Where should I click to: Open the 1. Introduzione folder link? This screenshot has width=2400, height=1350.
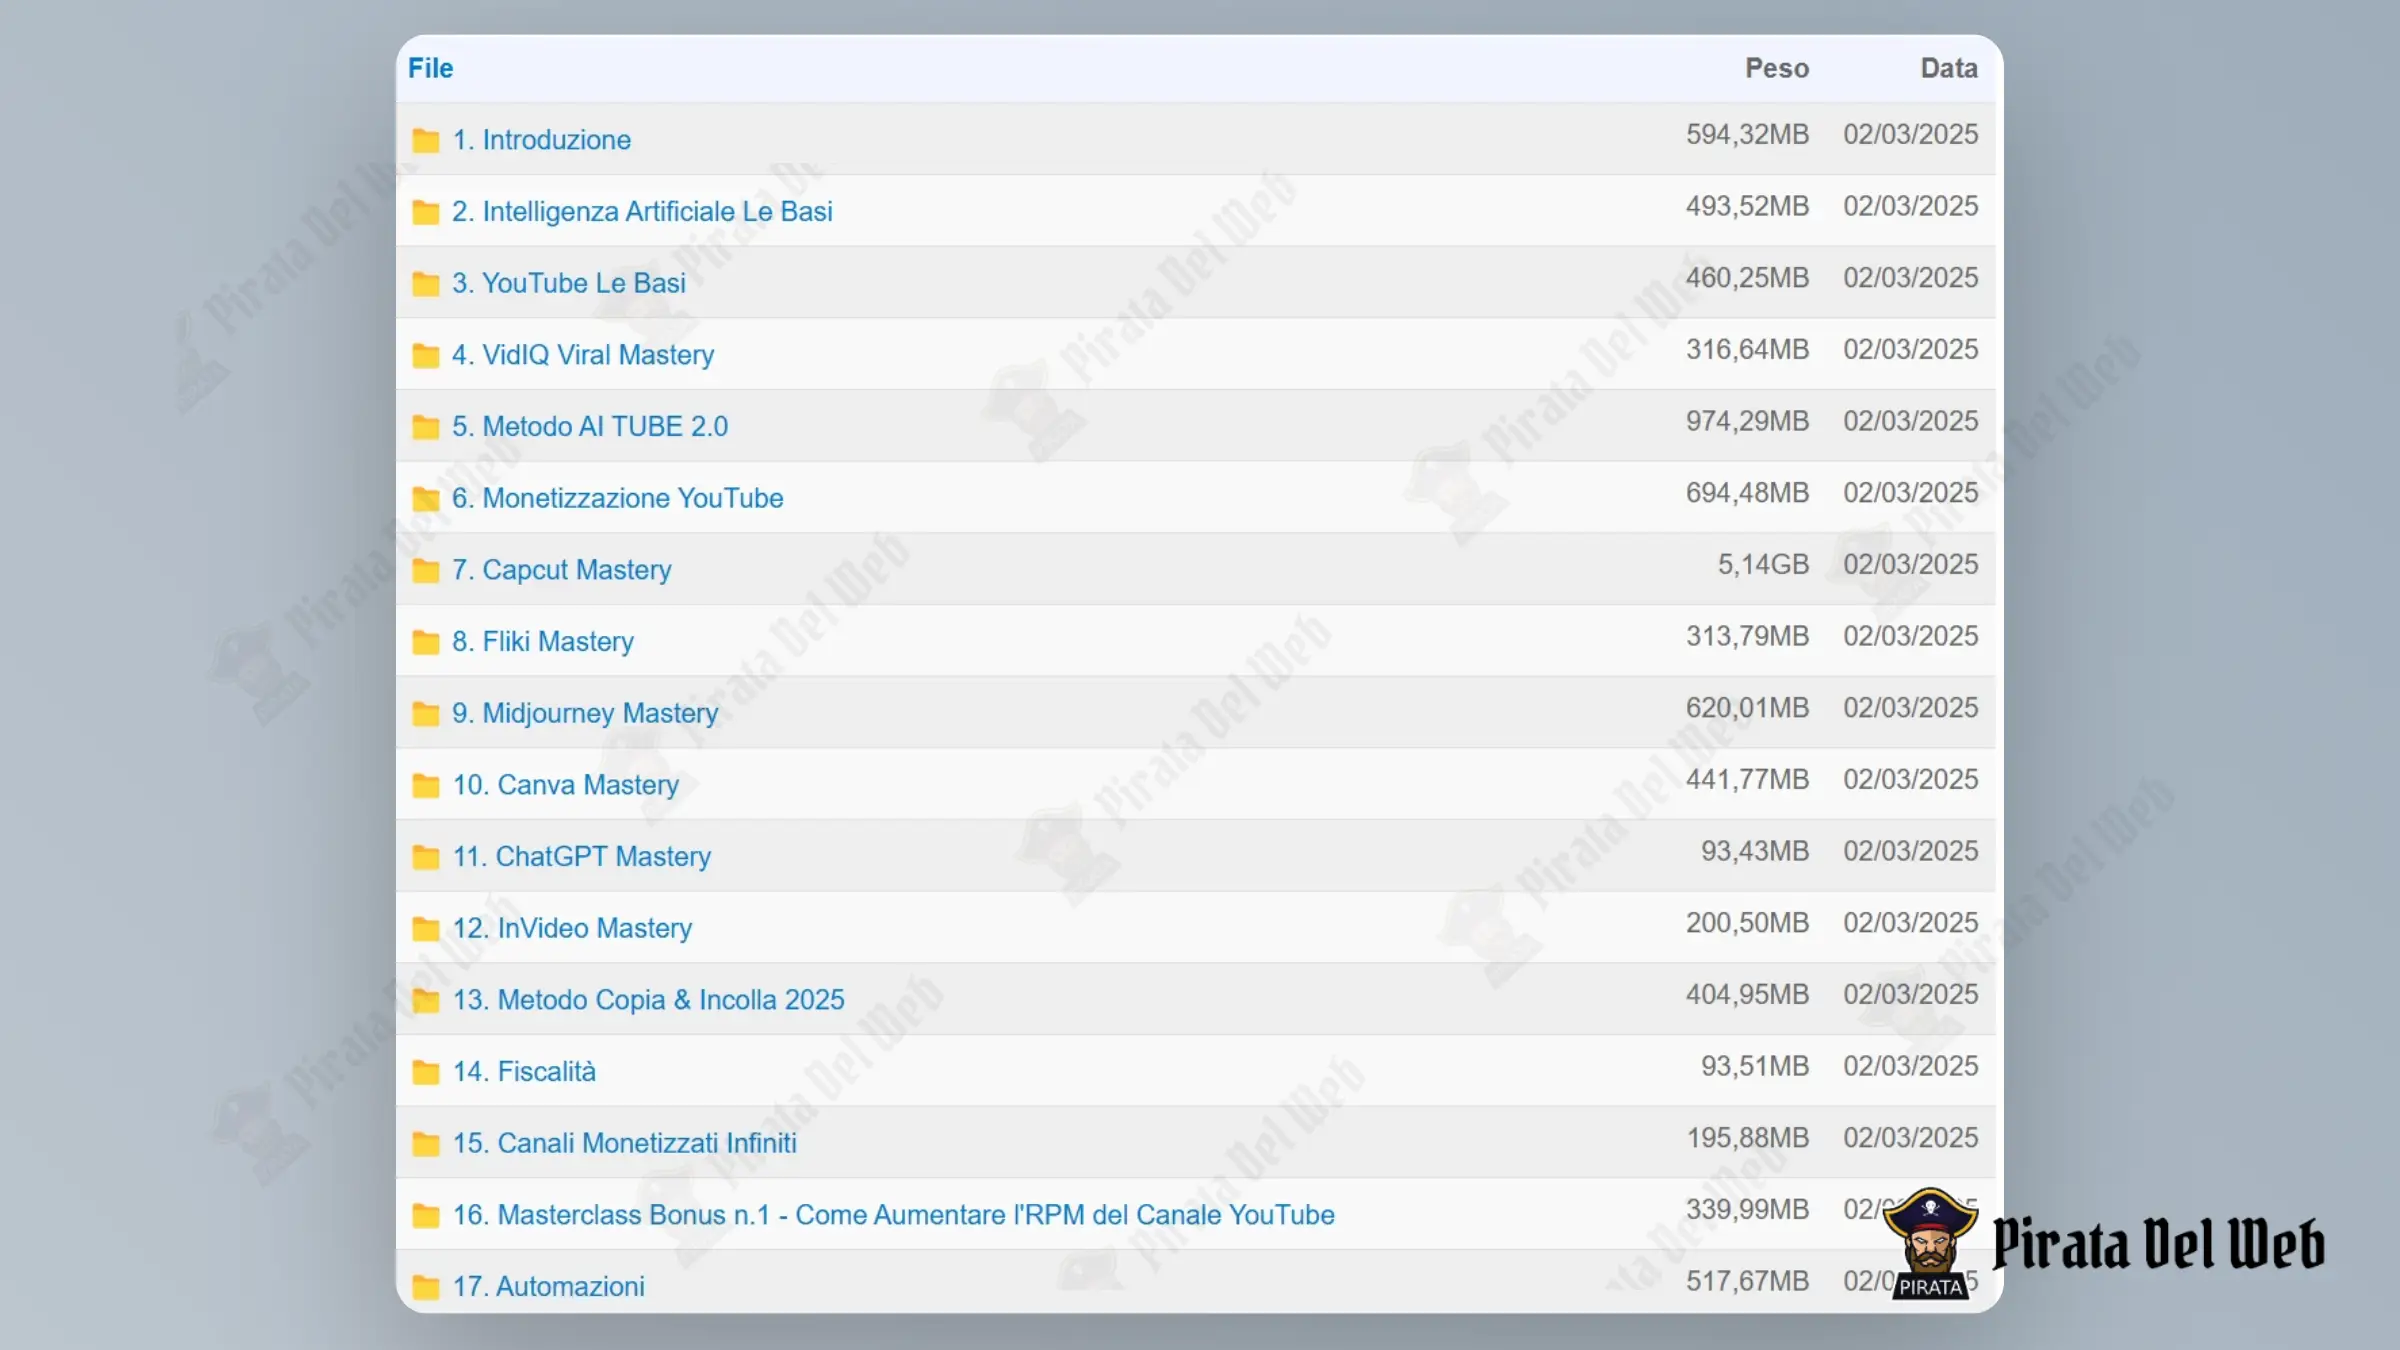(x=542, y=140)
